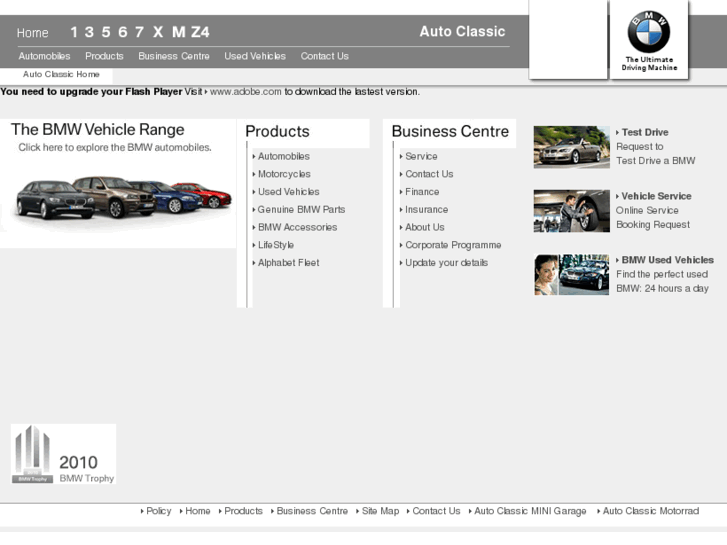Viewport: 727px width, 545px height.
Task: Open Auto Classic Motorrad link
Action: 651,511
